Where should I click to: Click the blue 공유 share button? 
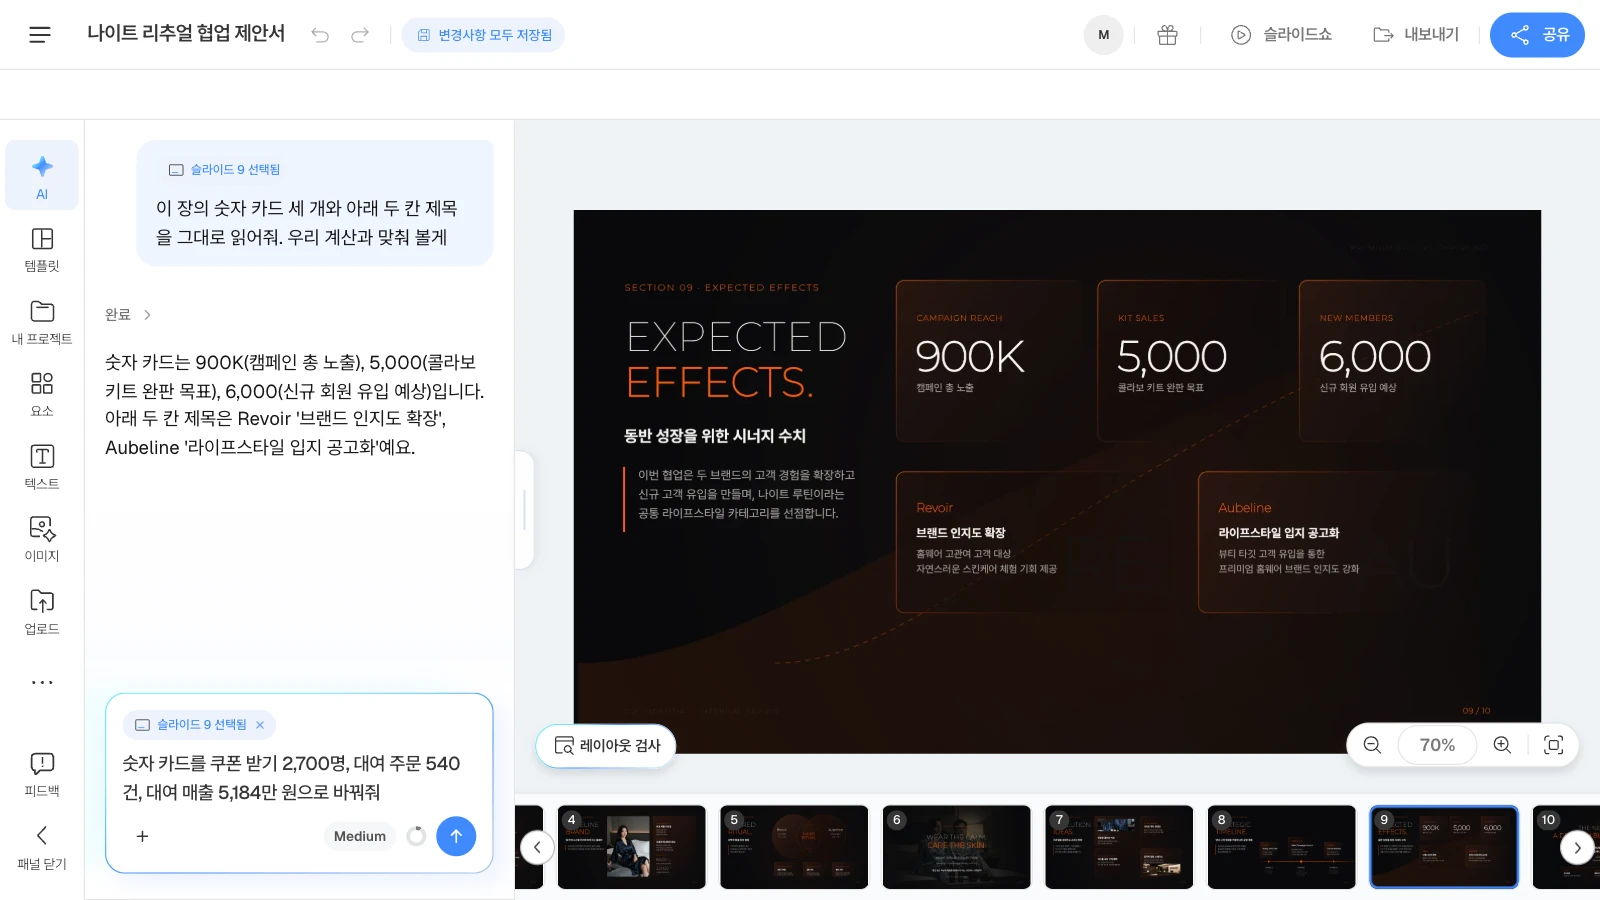pos(1537,35)
